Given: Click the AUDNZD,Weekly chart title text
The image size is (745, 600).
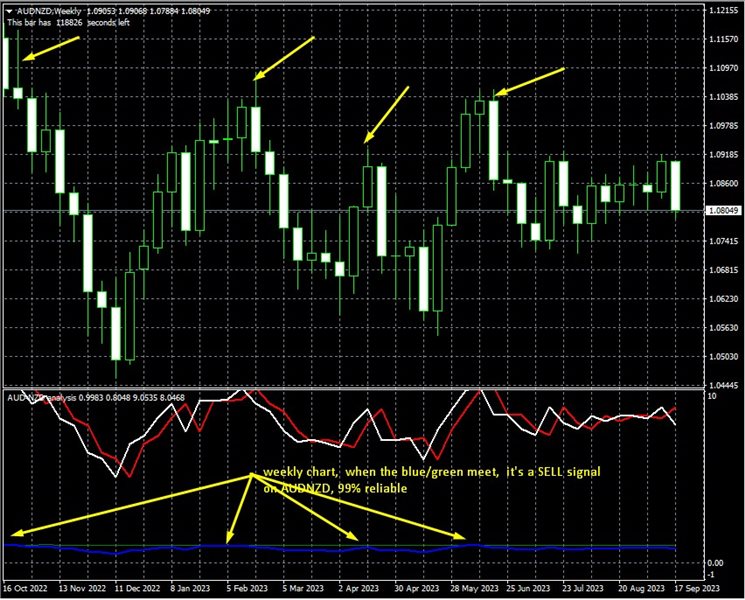Looking at the screenshot, I should tap(49, 11).
